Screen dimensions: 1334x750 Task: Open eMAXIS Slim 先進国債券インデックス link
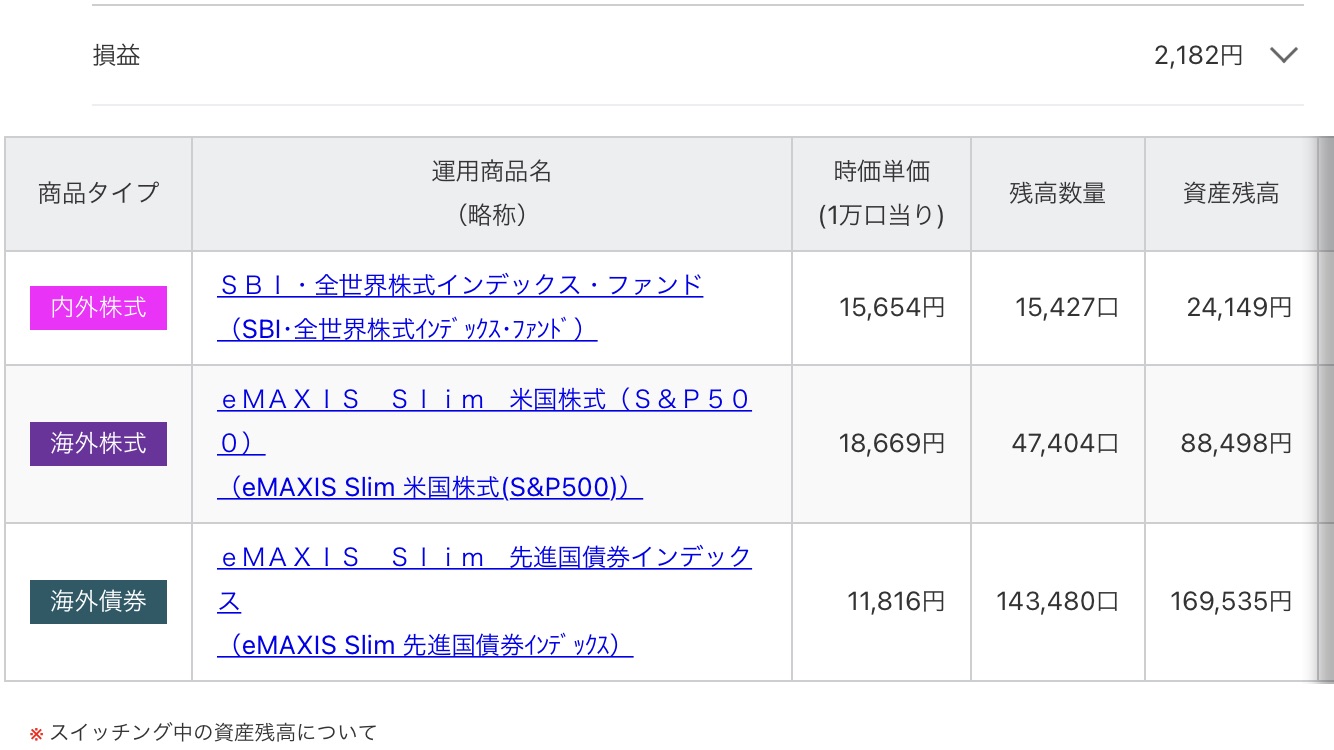[x=484, y=579]
